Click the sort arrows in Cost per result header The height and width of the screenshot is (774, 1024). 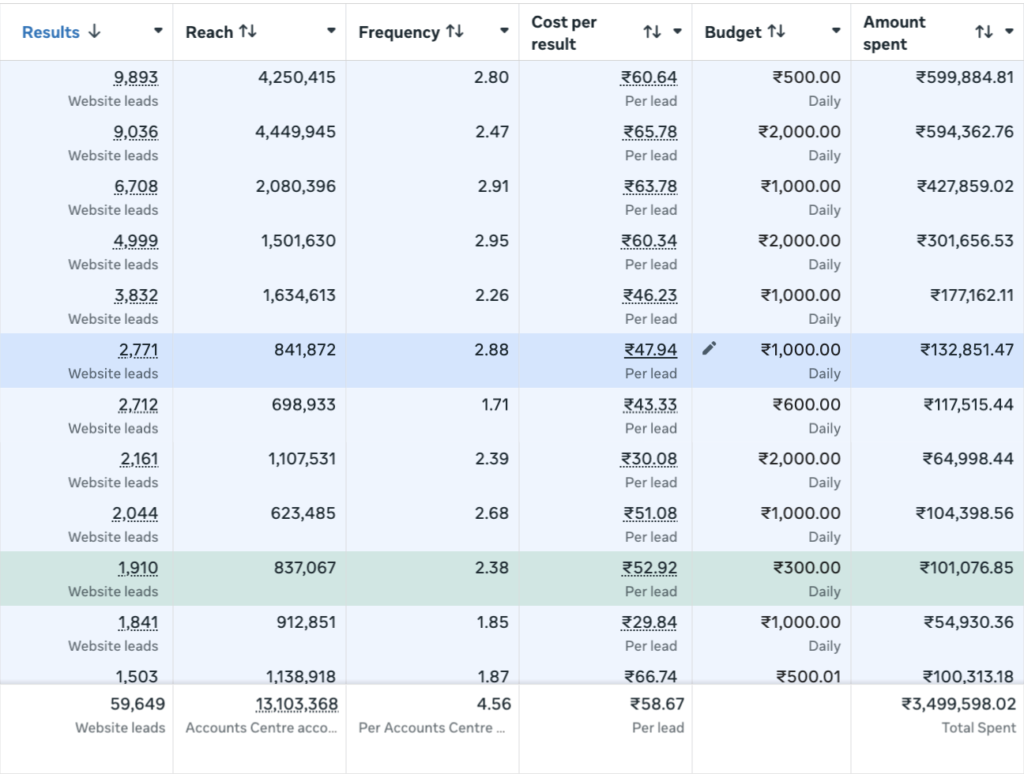coord(652,32)
